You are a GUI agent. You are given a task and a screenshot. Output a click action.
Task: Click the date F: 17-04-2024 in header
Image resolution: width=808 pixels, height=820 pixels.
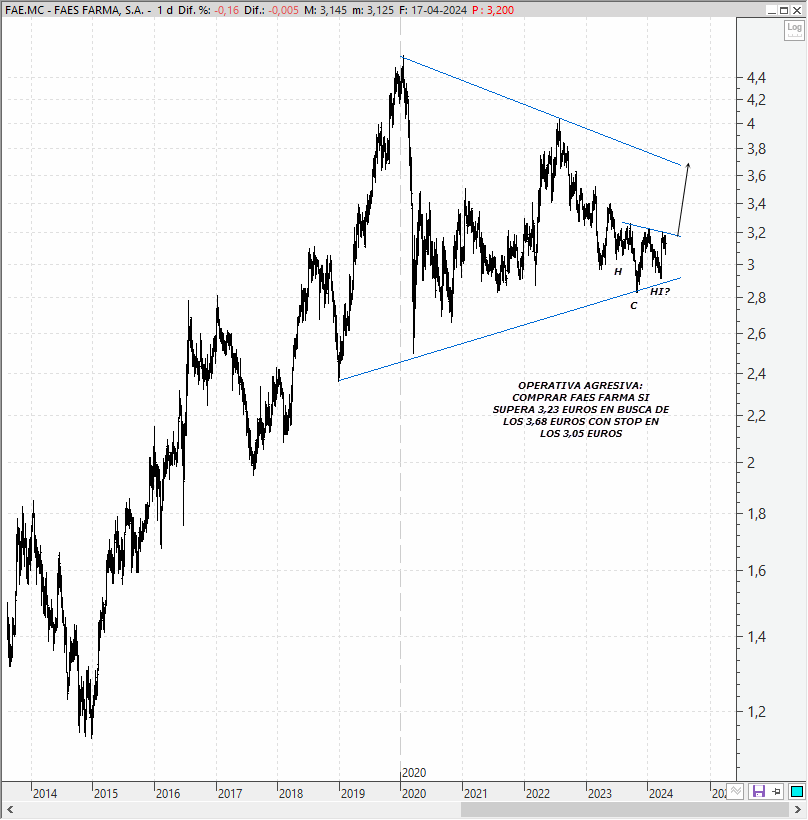433,10
